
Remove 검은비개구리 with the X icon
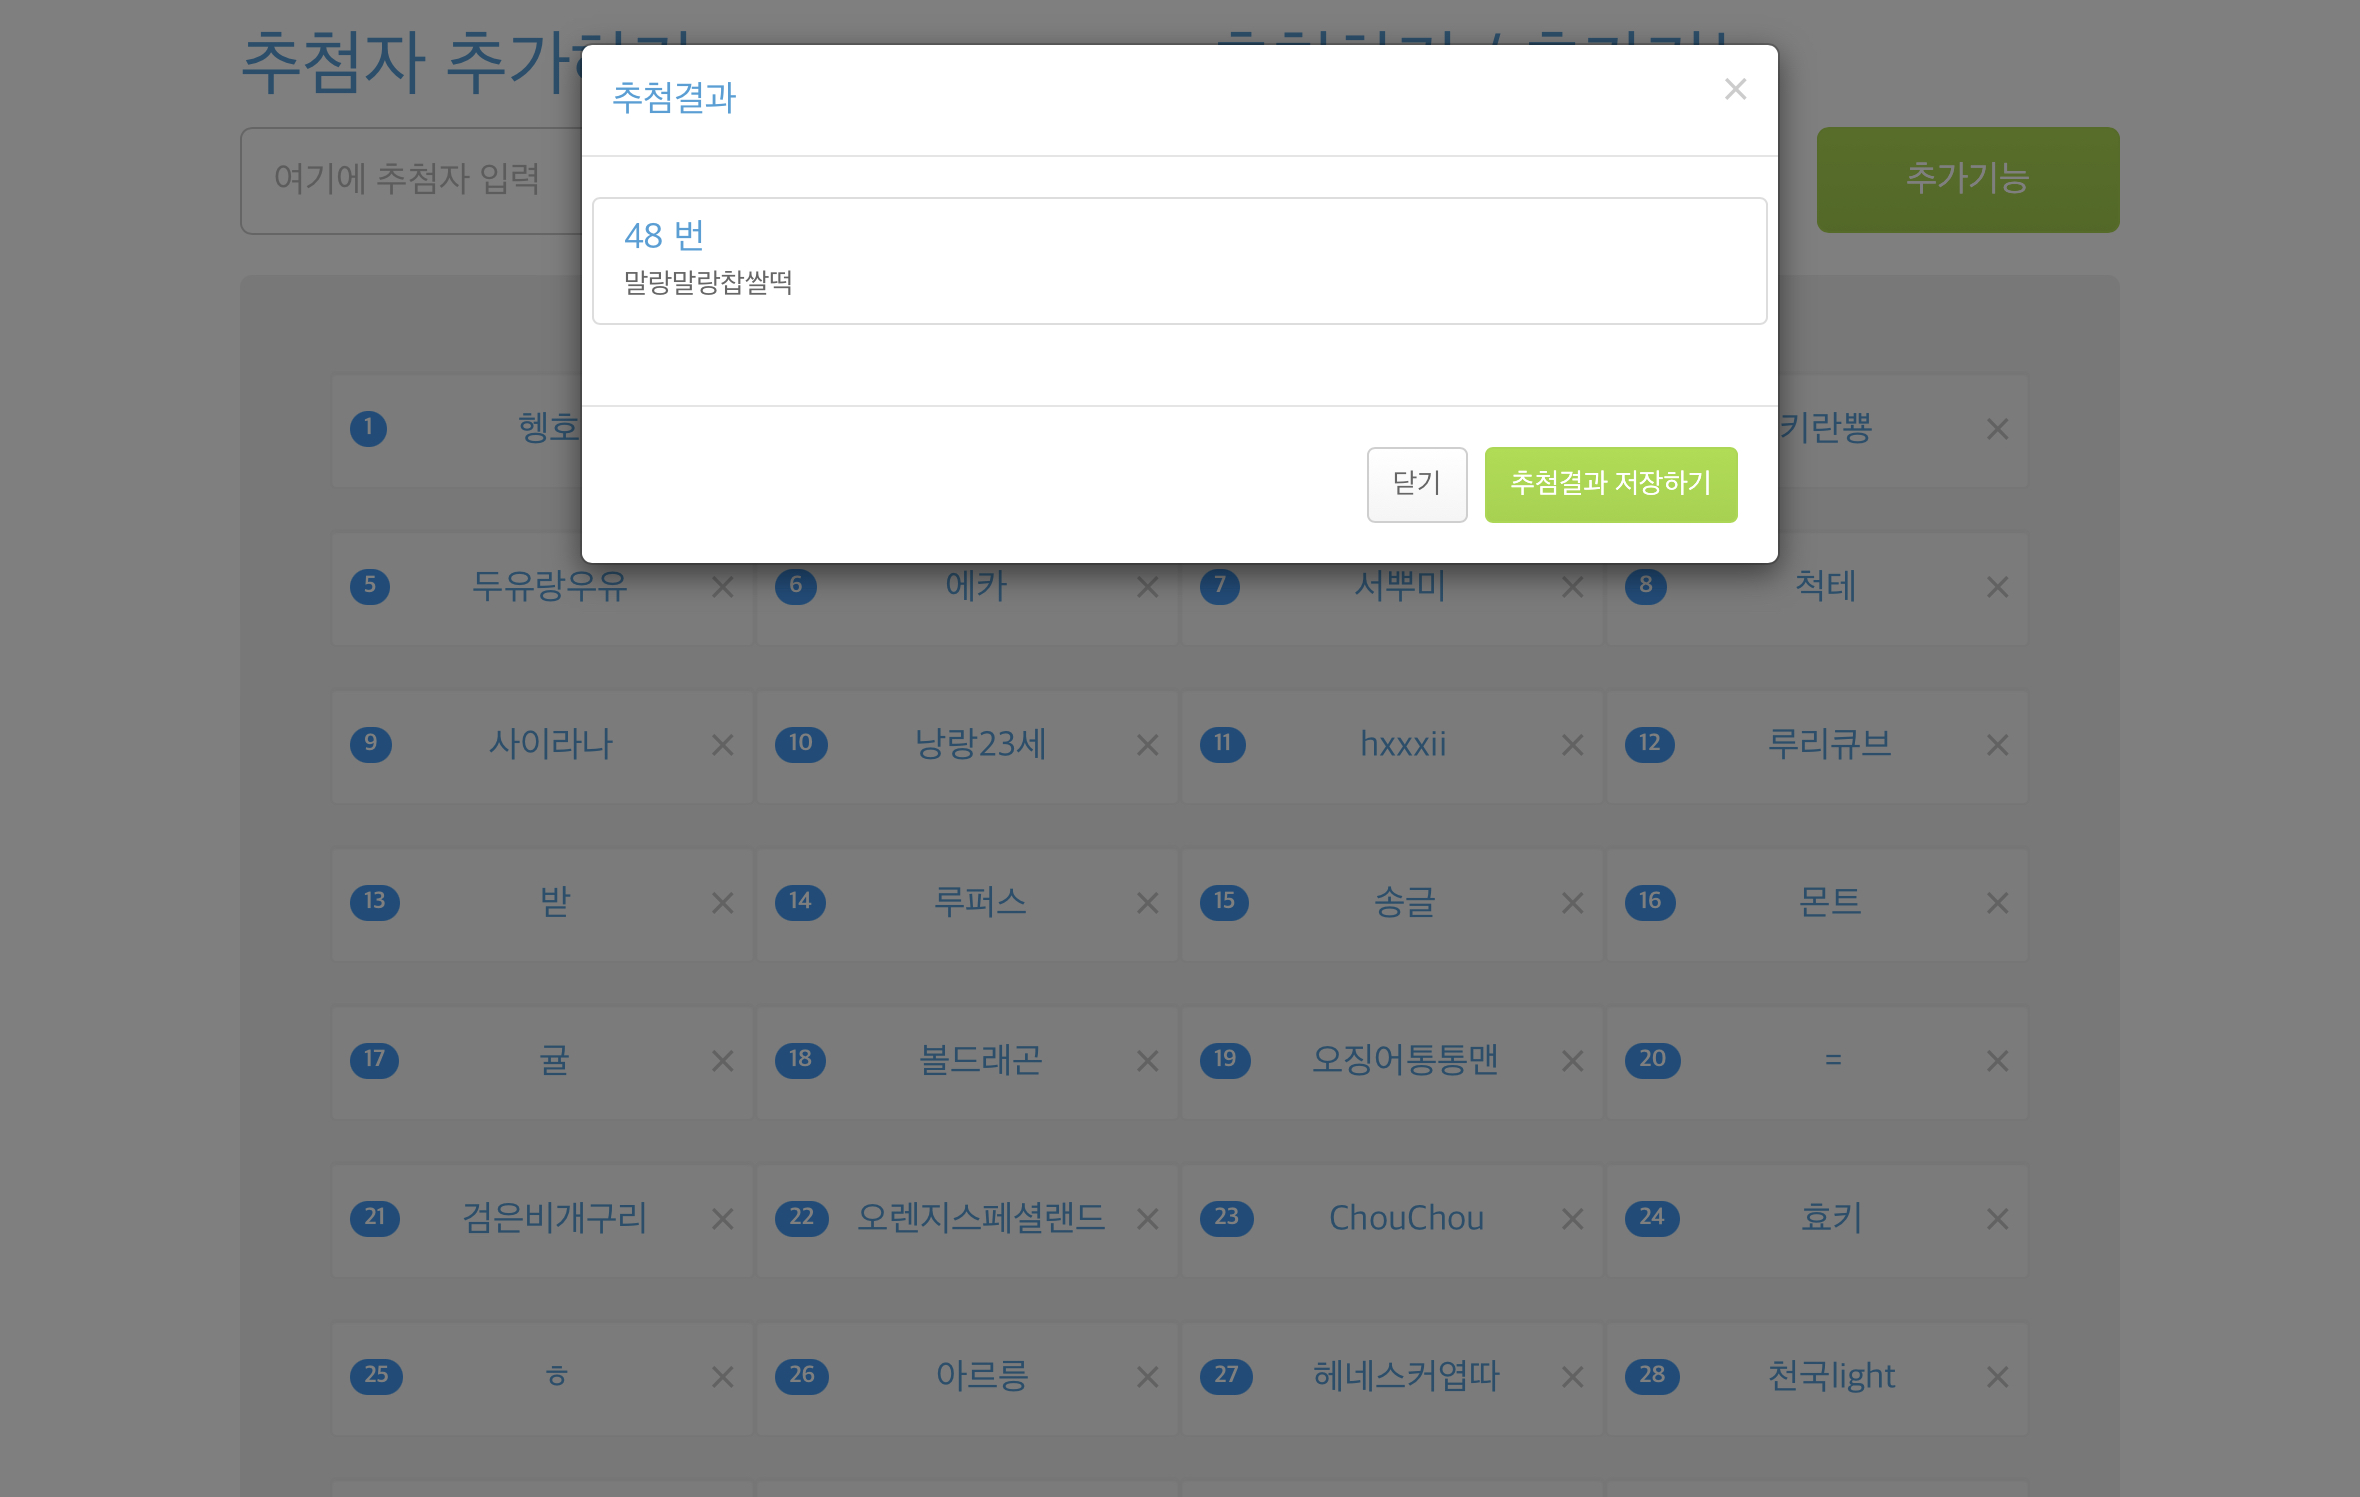click(x=722, y=1219)
